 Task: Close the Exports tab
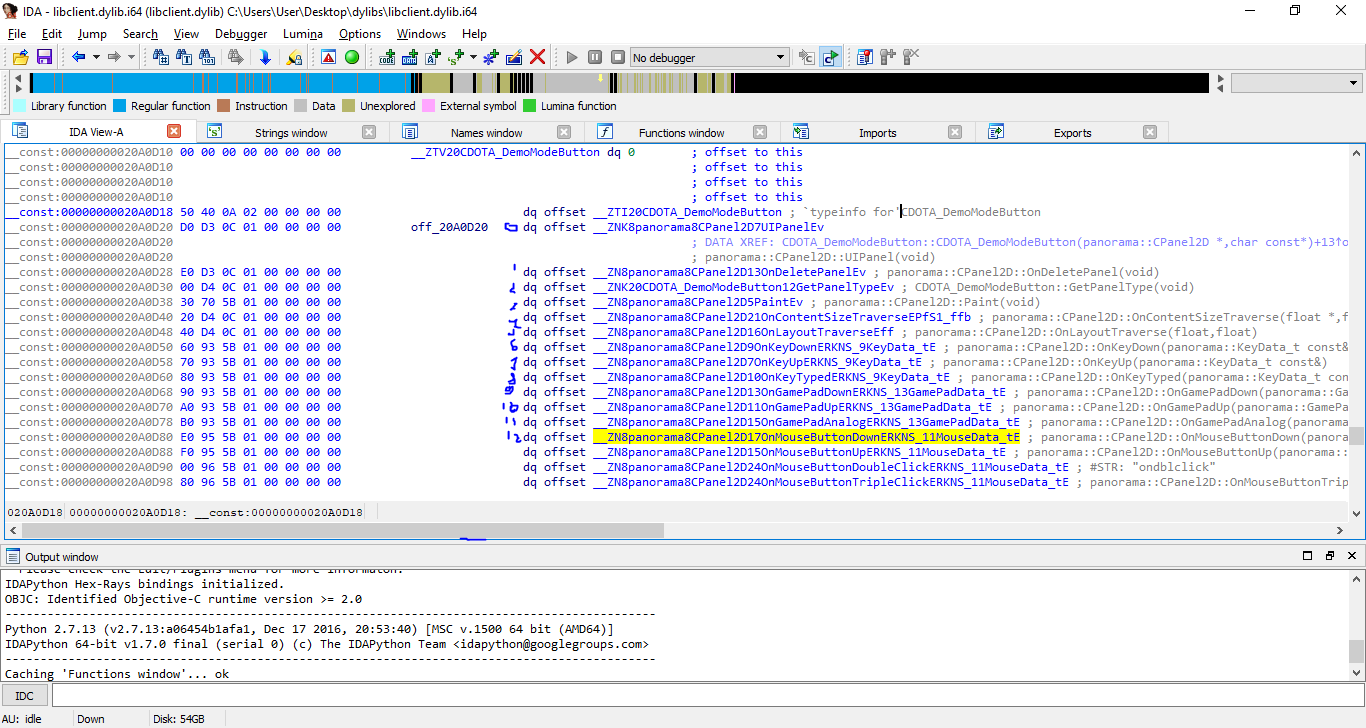pos(1151,132)
